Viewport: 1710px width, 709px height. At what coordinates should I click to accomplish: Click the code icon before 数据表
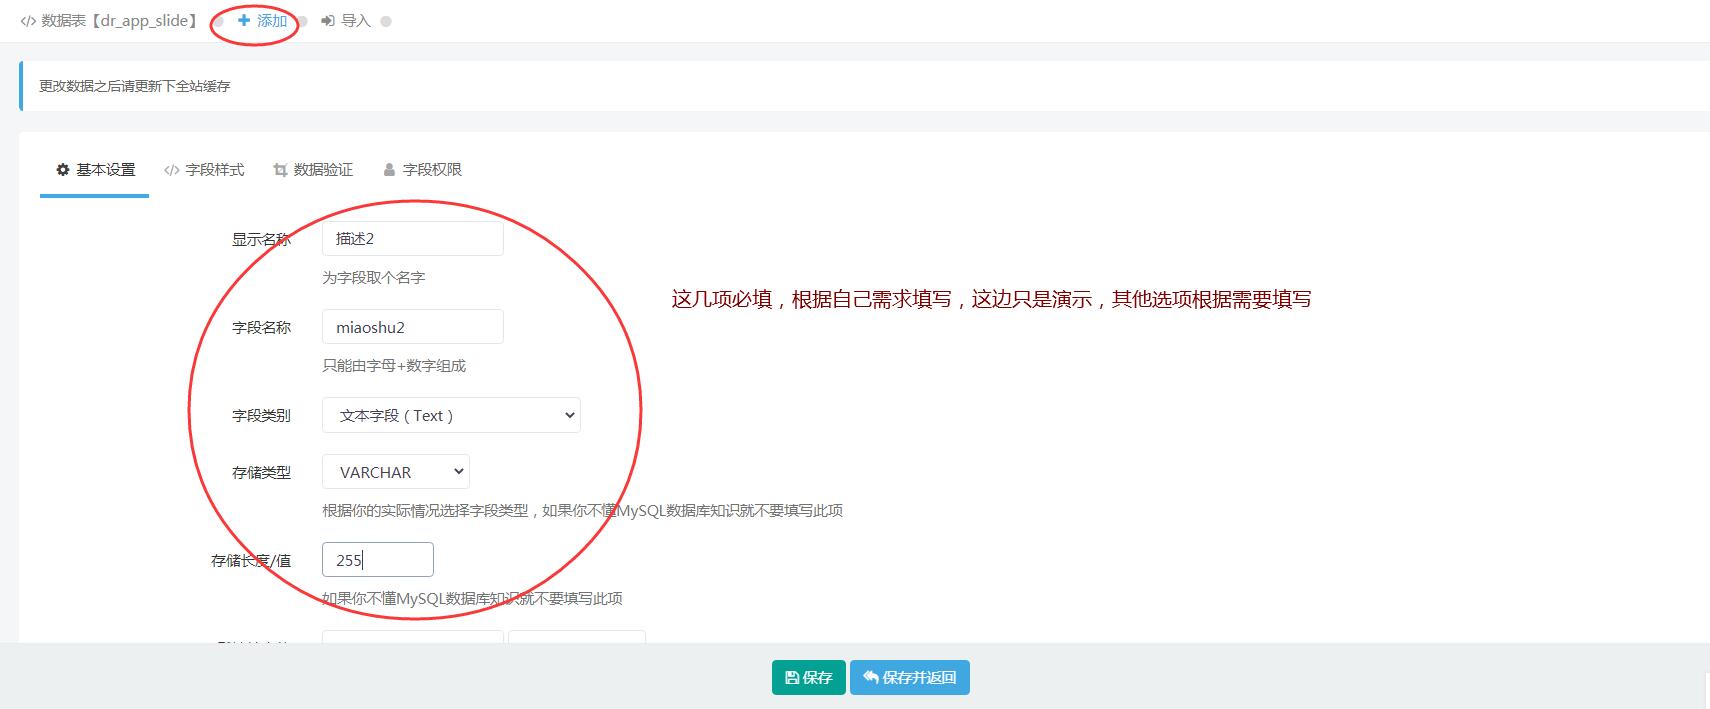click(28, 21)
